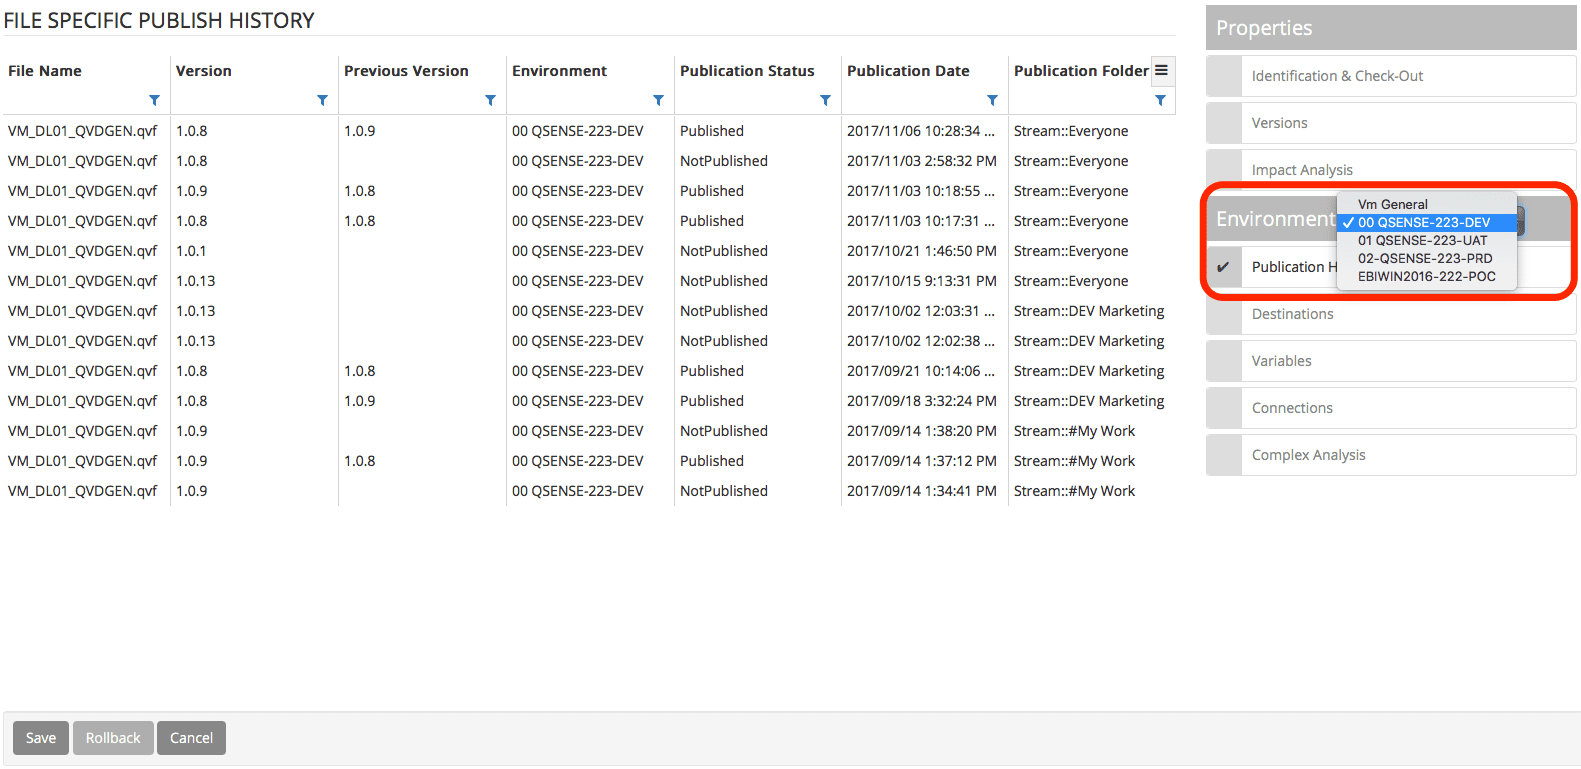Viewport: 1581px width, 769px height.
Task: Click the Cancel button
Action: (191, 738)
